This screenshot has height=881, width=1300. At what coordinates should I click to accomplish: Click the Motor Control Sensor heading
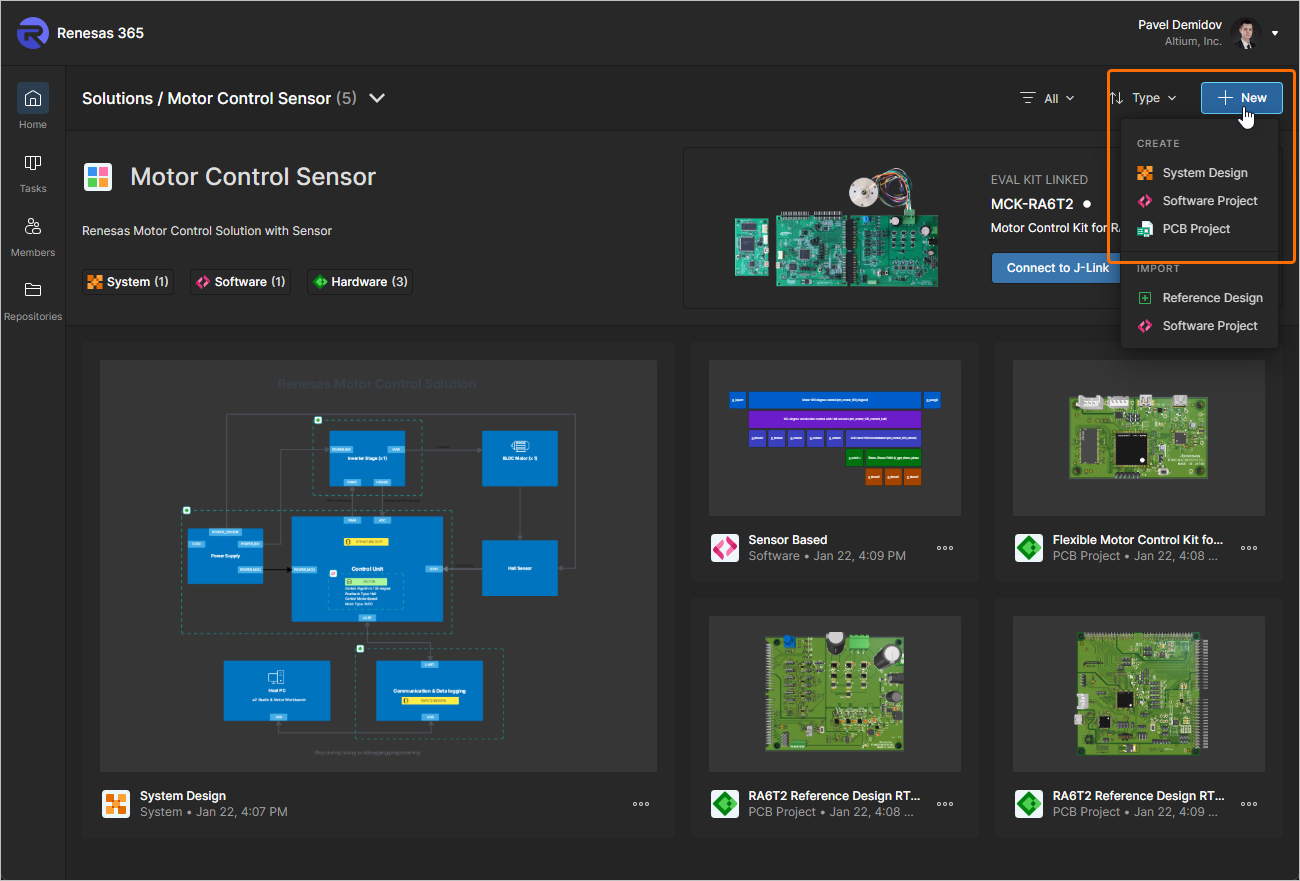click(253, 177)
